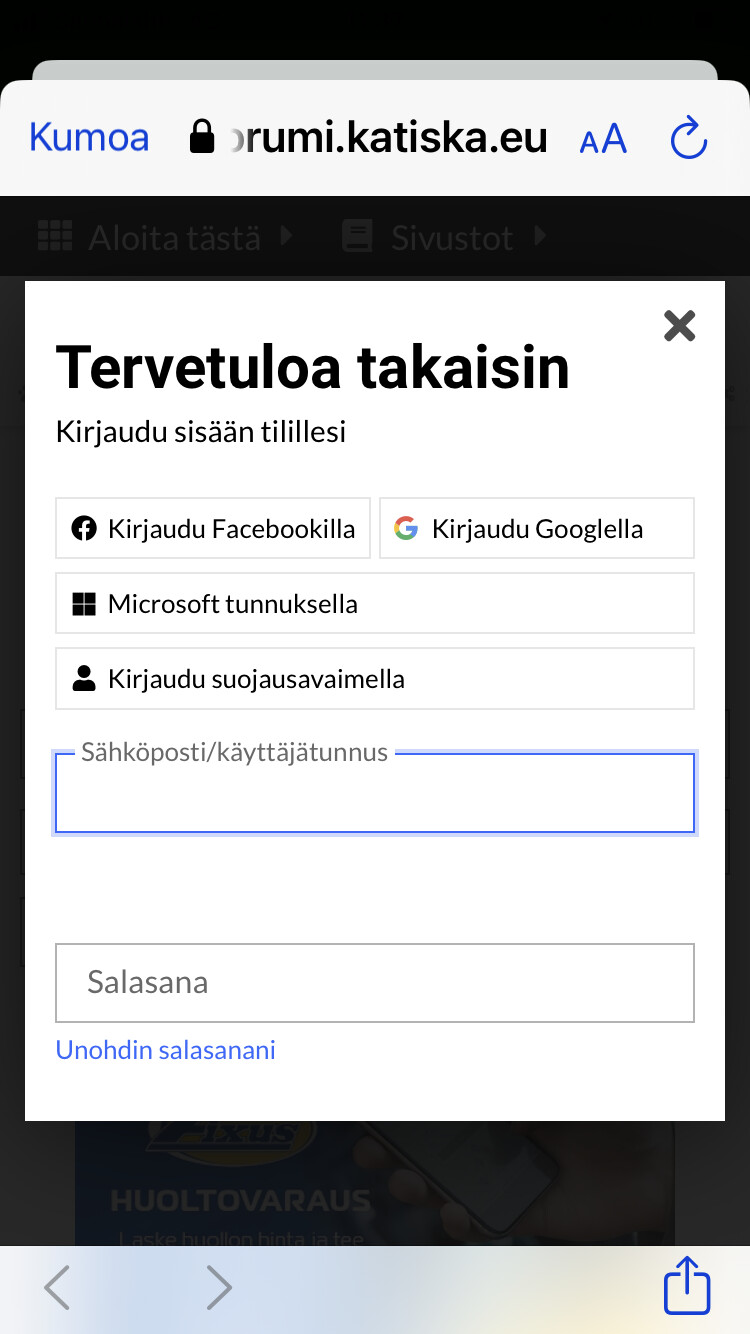Click Kirjaudu Googlella button
This screenshot has width=750, height=1334.
[x=537, y=528]
